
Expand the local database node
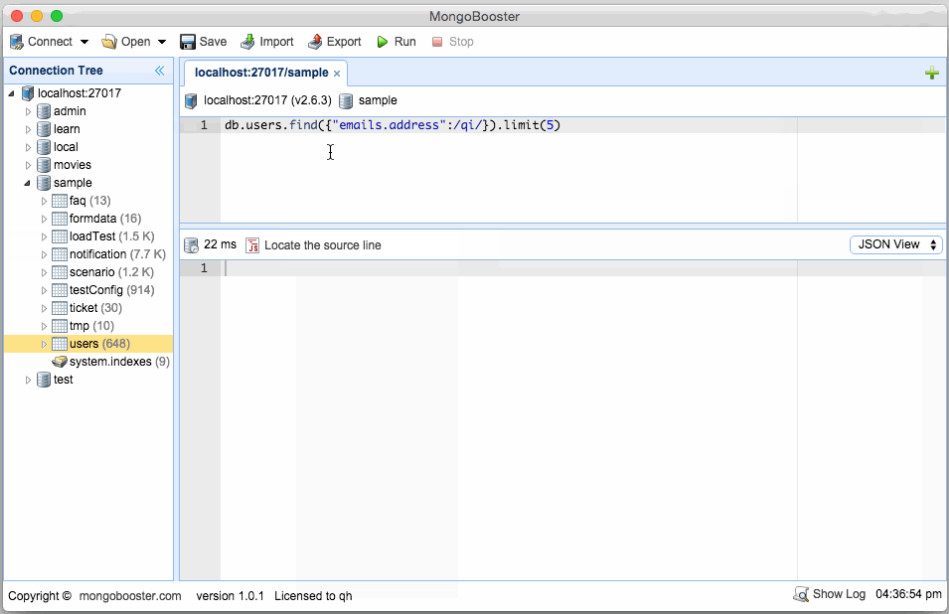click(x=28, y=147)
